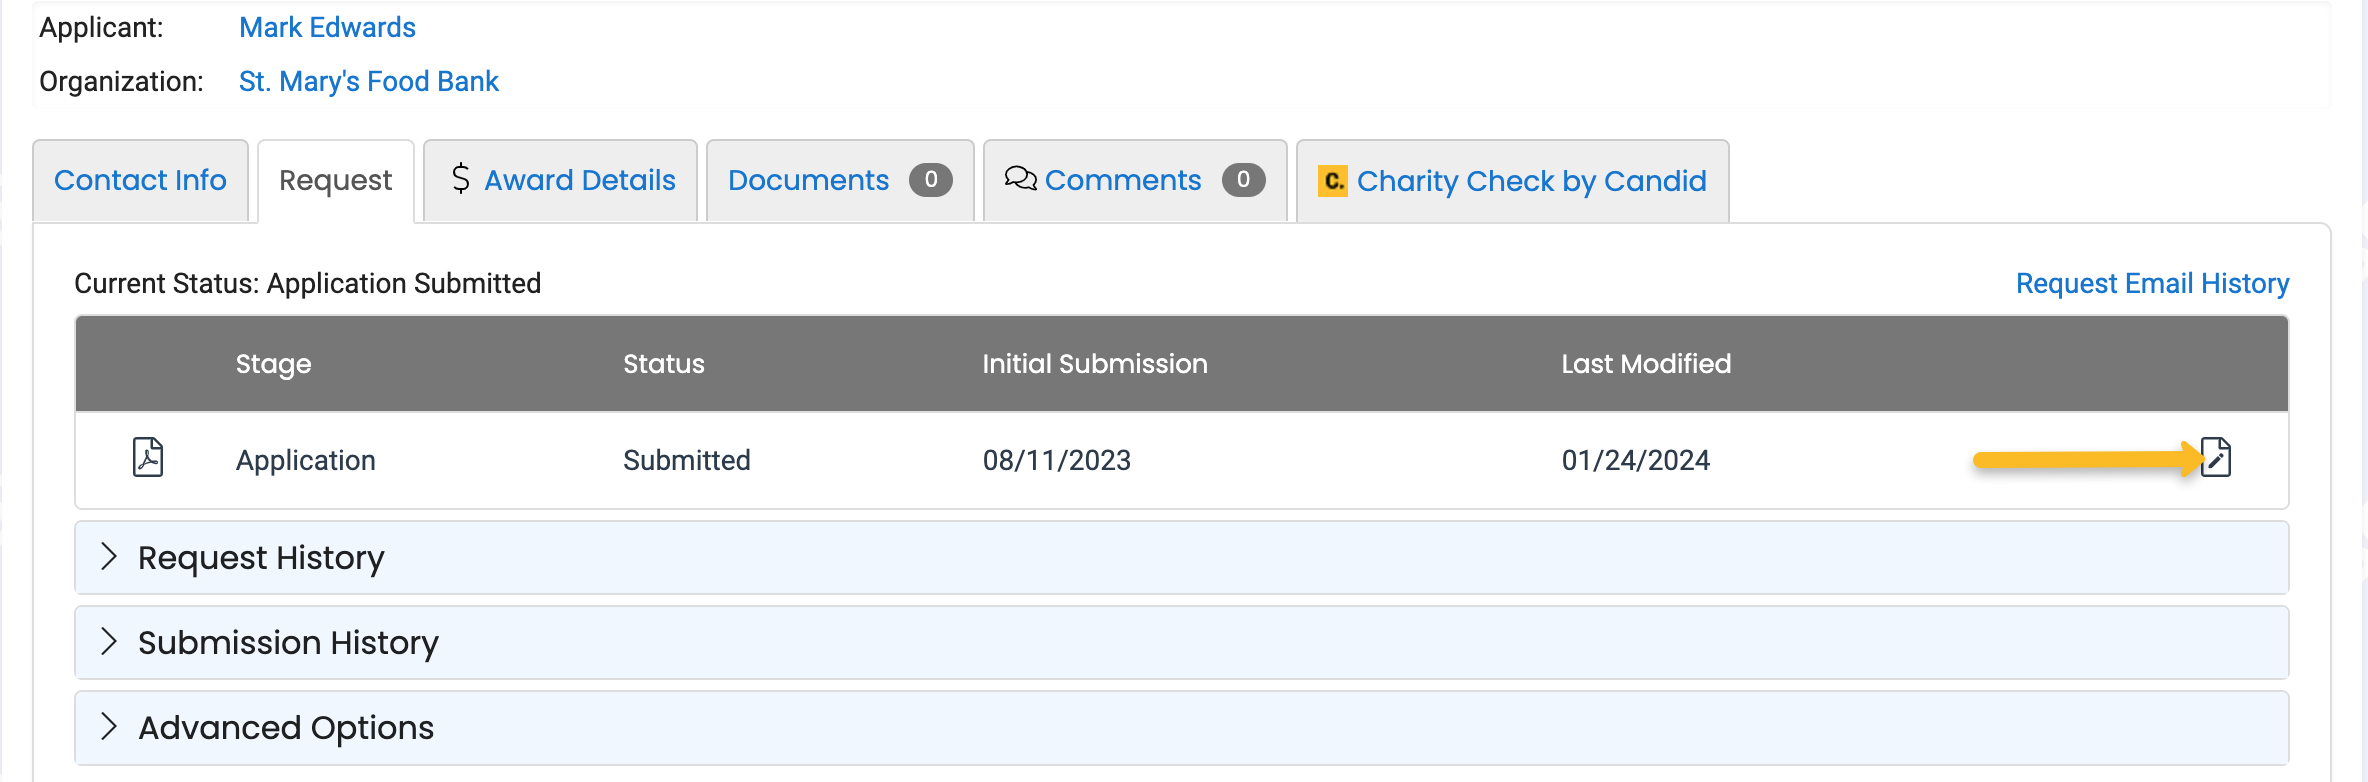The width and height of the screenshot is (2368, 782).
Task: Expand Request History chevron
Action: (x=109, y=557)
